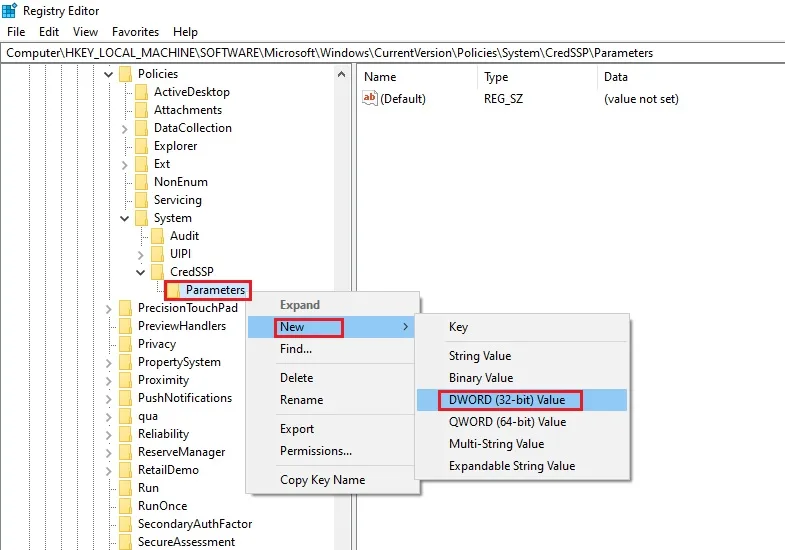Image resolution: width=785 pixels, height=550 pixels.
Task: Click the DataCollection folder icon
Action: [x=142, y=128]
